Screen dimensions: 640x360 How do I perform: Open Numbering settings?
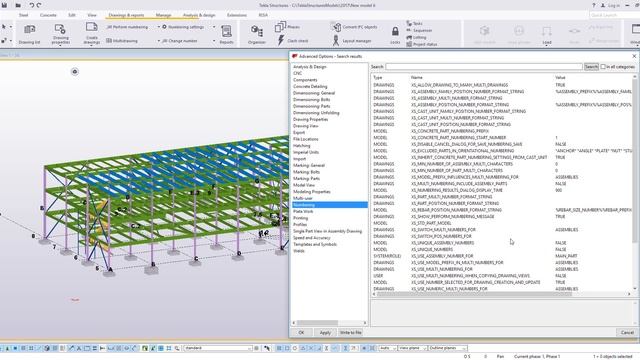point(183,27)
